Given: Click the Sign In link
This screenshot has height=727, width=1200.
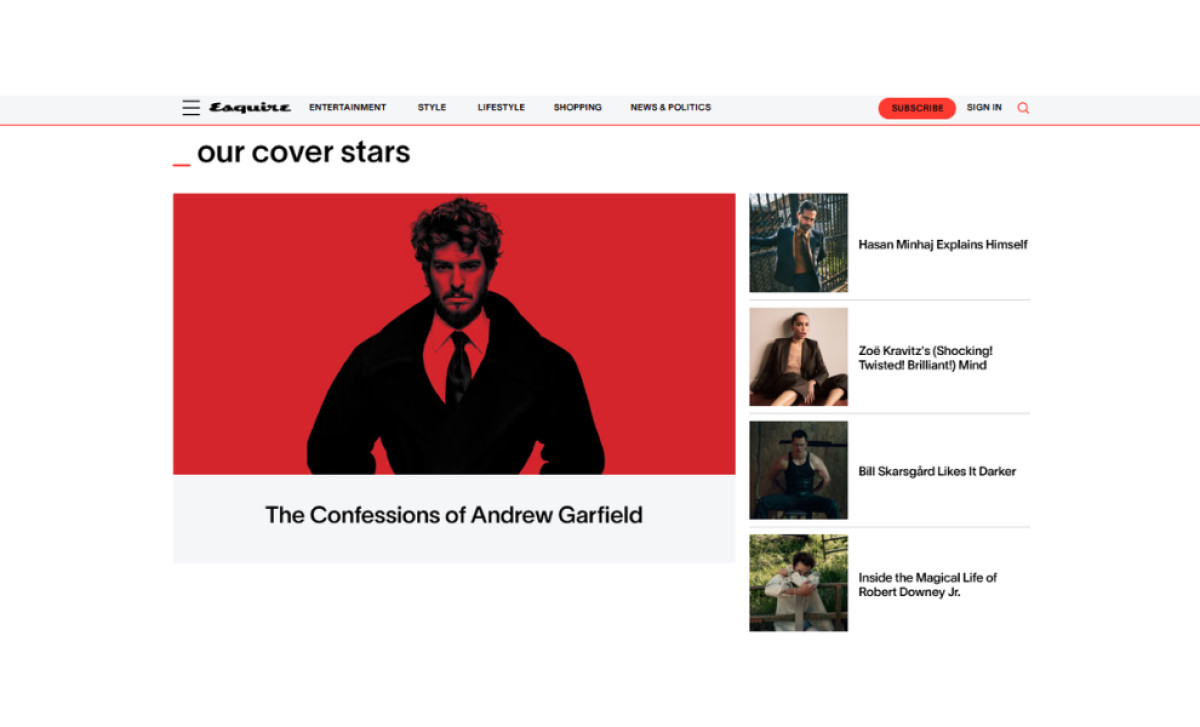Looking at the screenshot, I should (x=984, y=108).
